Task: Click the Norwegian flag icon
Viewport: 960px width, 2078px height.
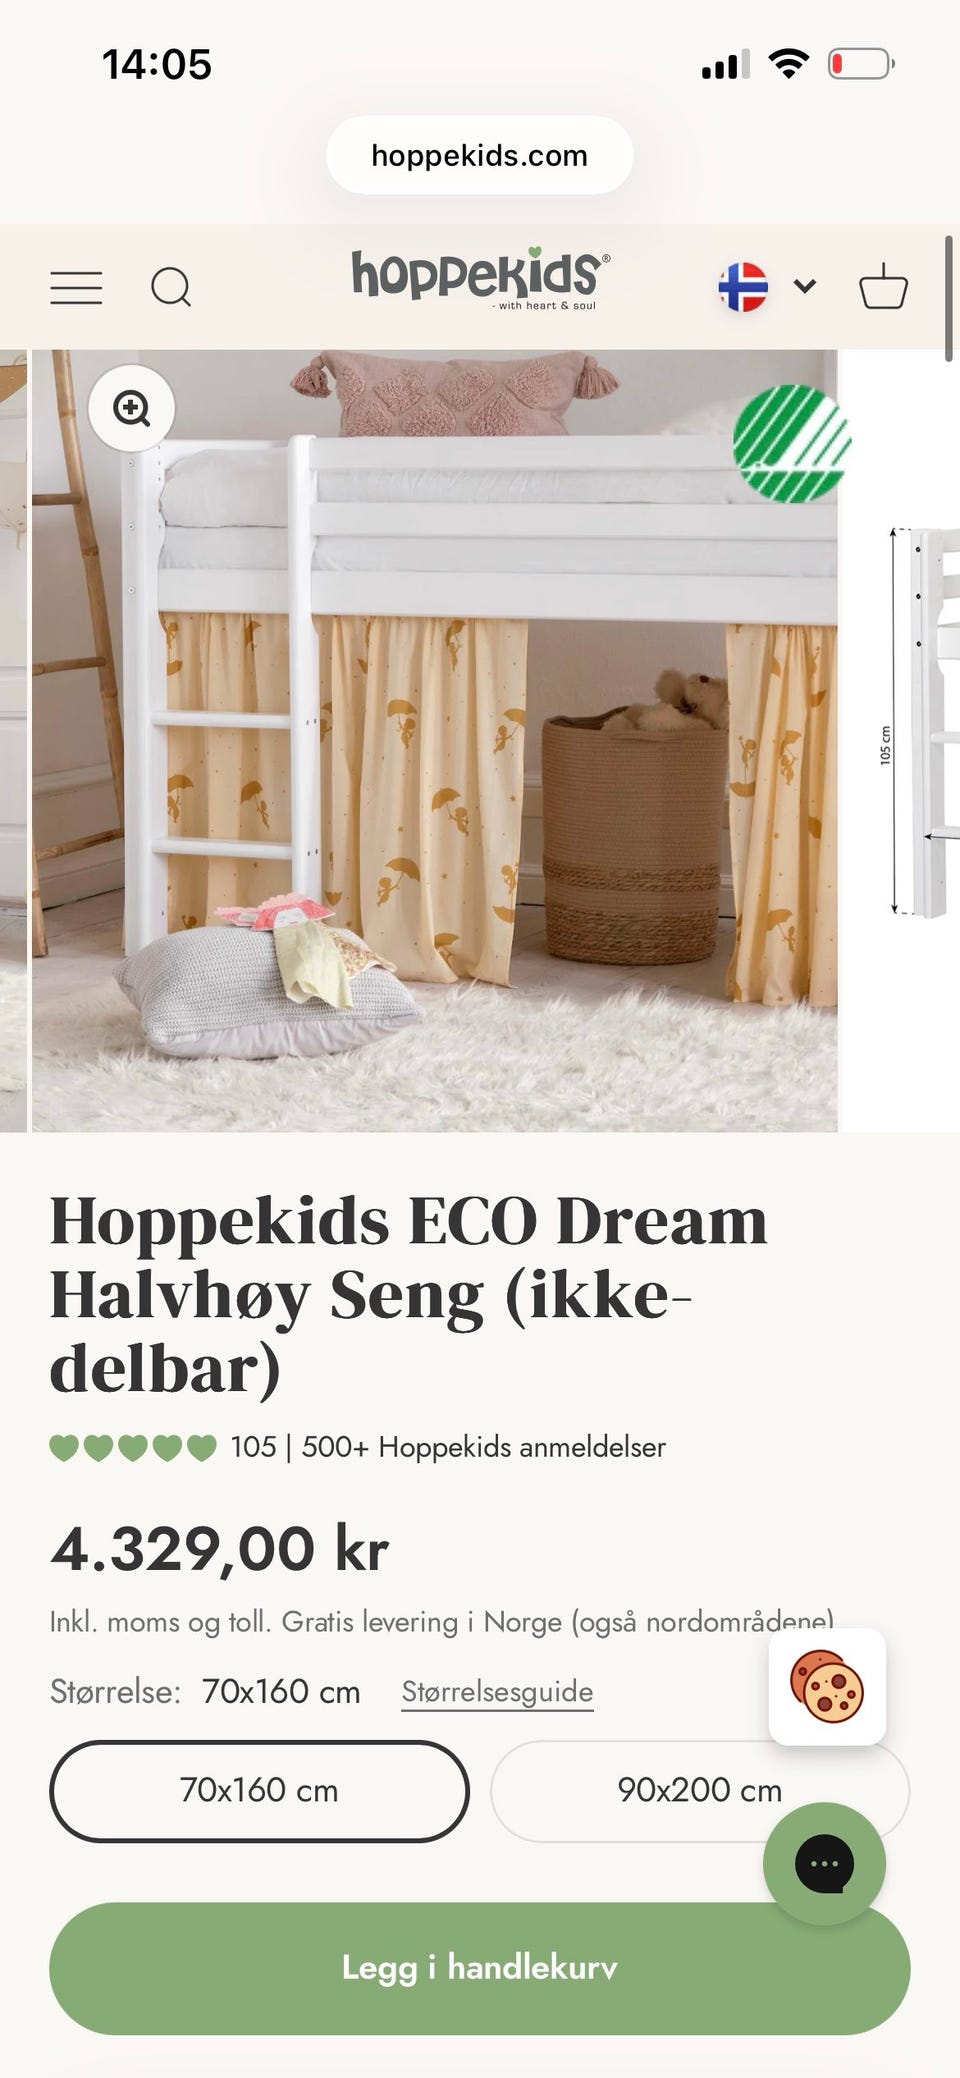Action: tap(743, 287)
